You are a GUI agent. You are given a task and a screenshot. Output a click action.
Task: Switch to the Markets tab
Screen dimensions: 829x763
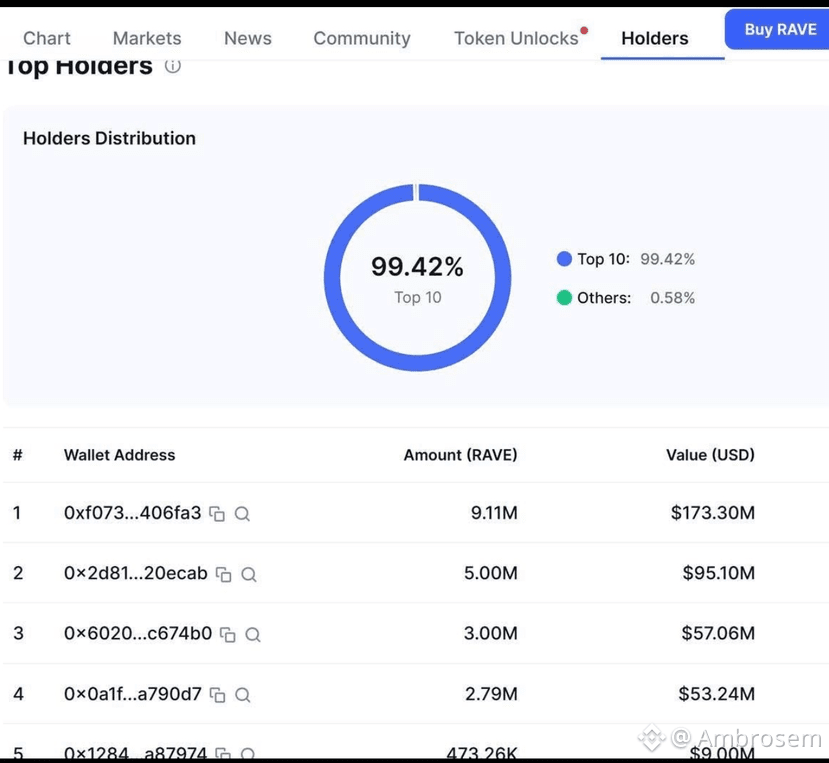click(x=147, y=38)
